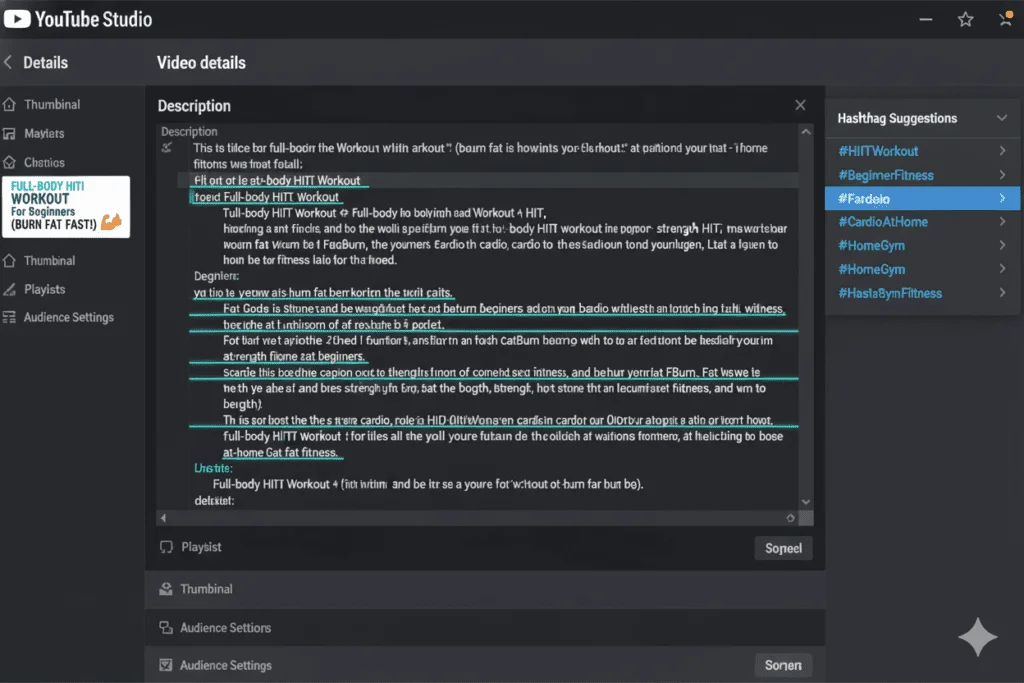Click the Audience Settings bottom row label

tap(226, 665)
